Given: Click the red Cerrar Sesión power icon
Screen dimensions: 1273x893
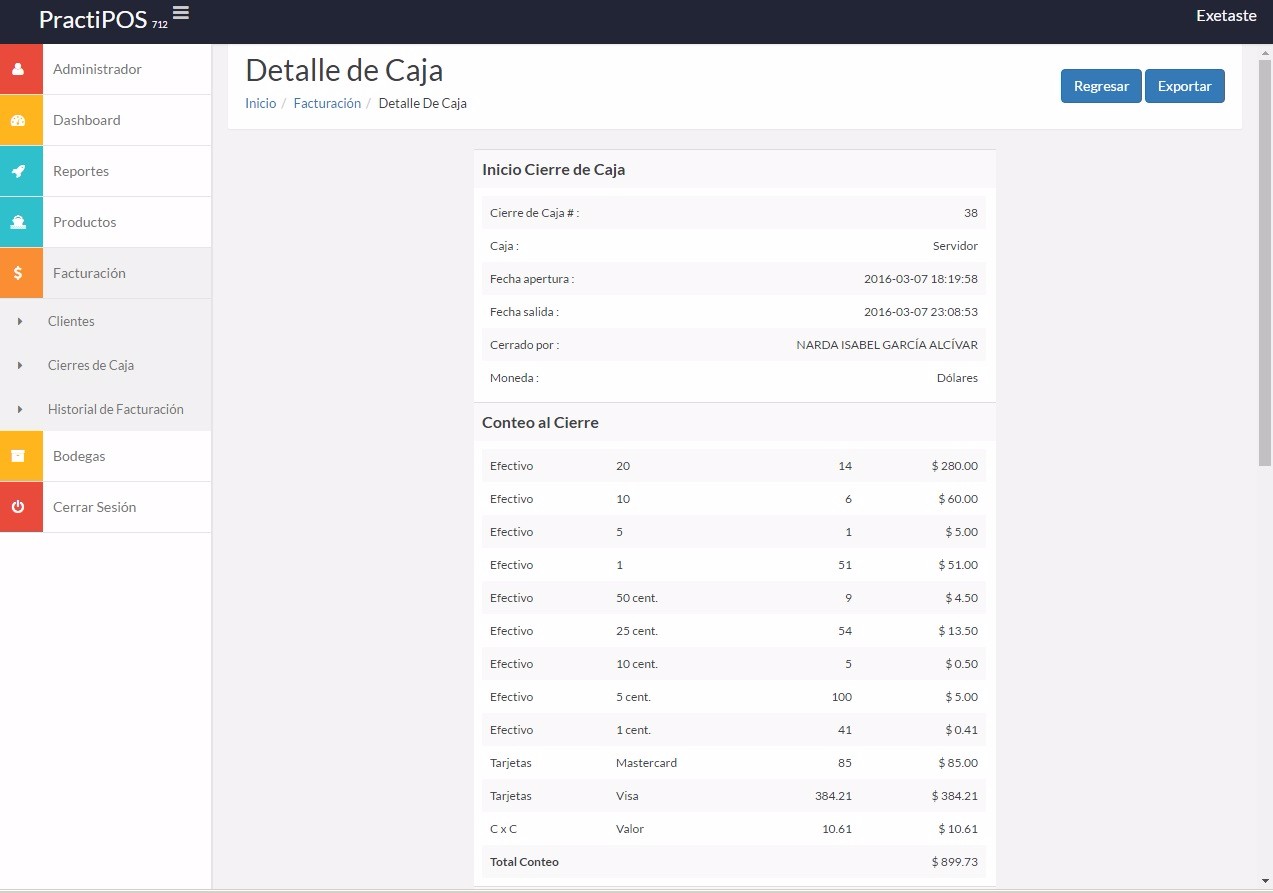Looking at the screenshot, I should click(21, 507).
